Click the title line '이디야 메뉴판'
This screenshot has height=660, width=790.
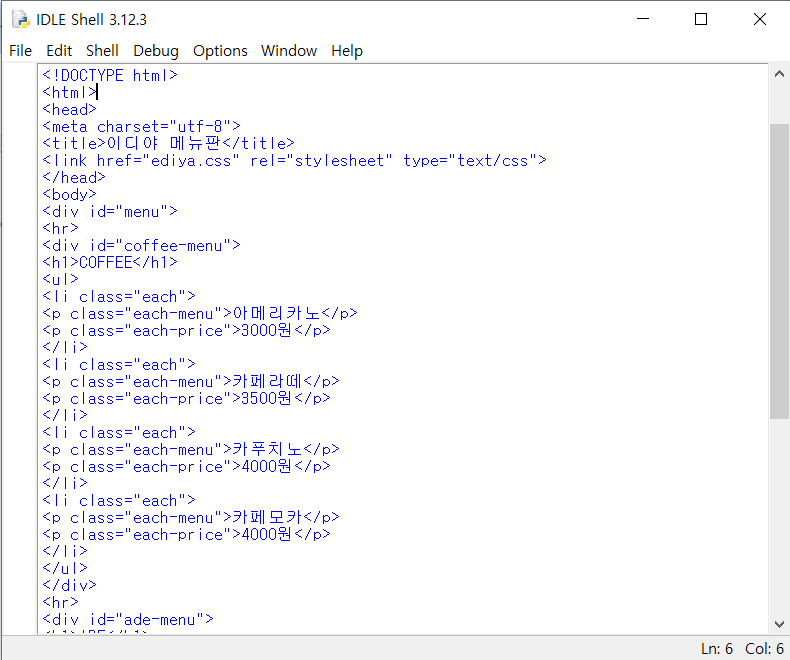point(168,144)
